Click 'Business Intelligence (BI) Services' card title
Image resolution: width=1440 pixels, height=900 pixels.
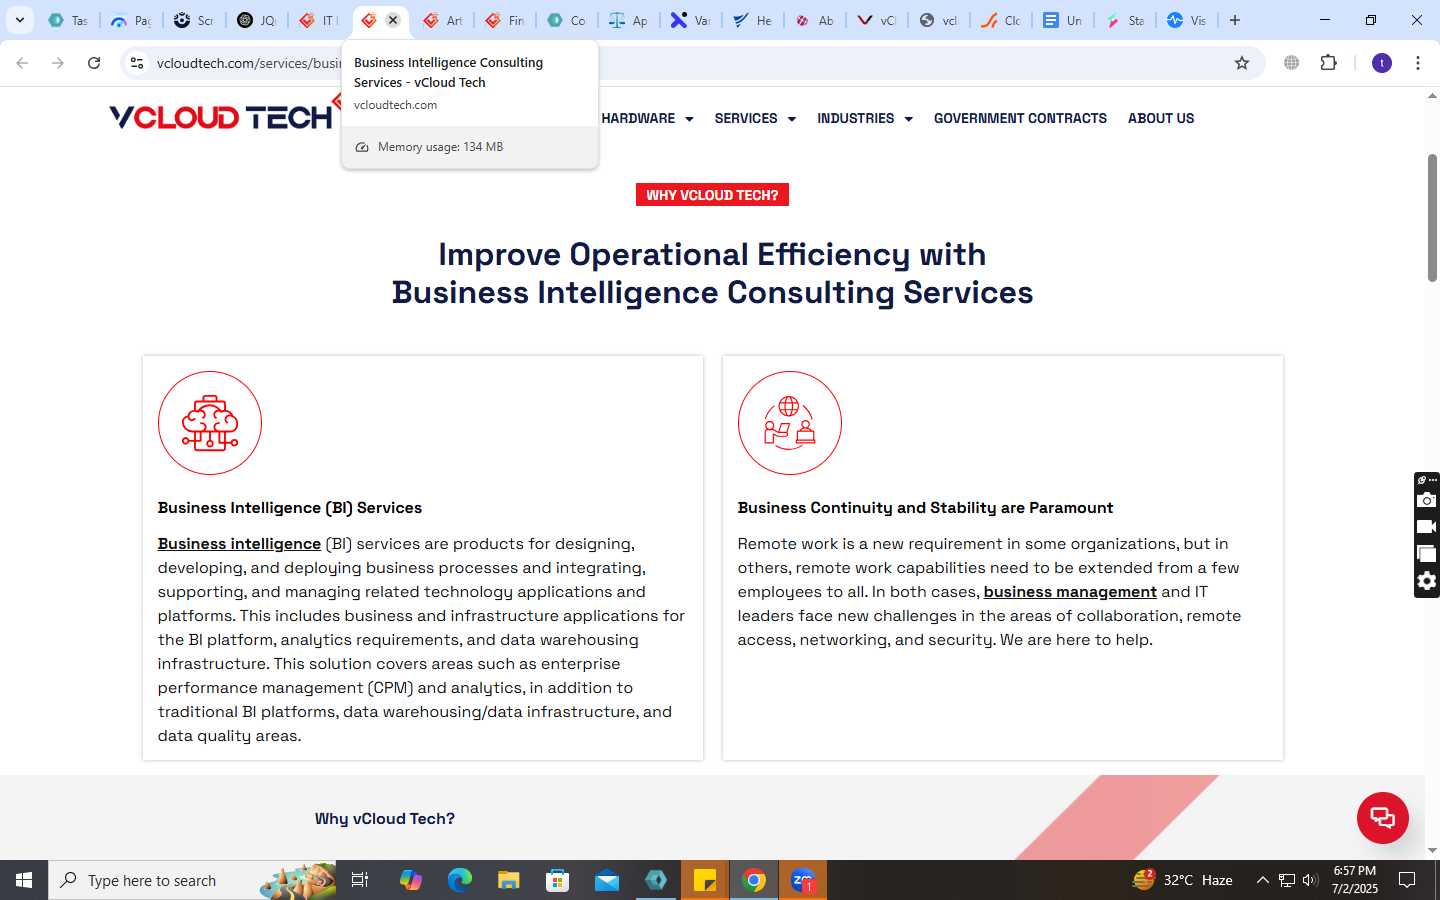[290, 508]
